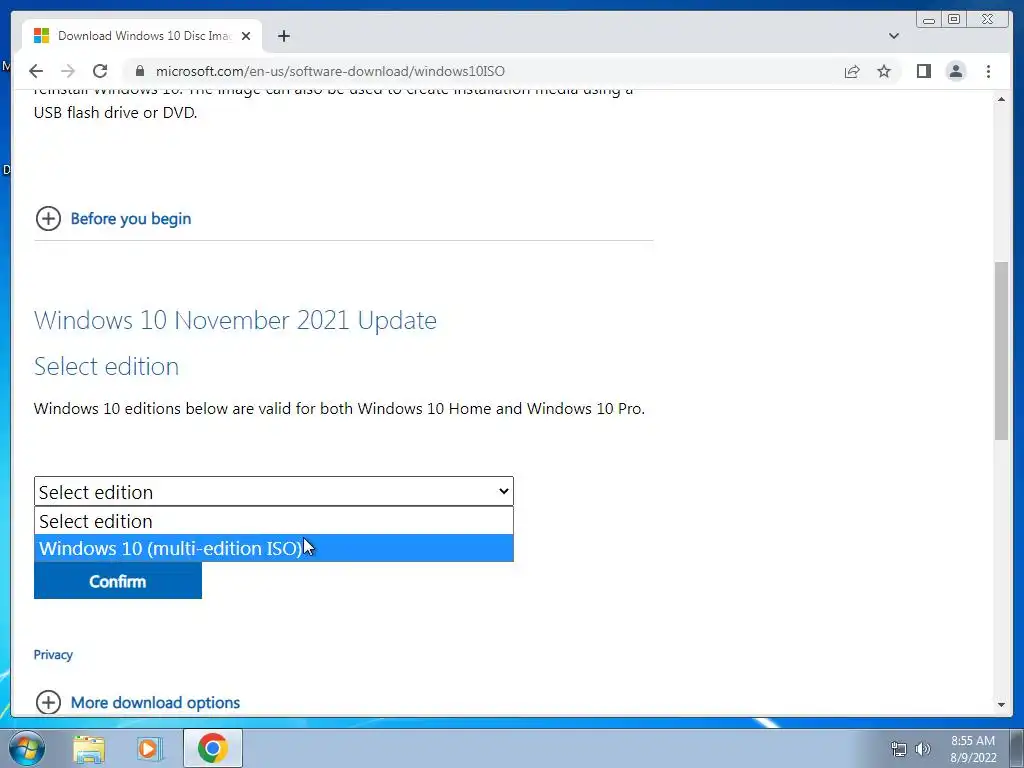Close the Download Windows 10 tab
Viewport: 1024px width, 768px height.
[246, 36]
